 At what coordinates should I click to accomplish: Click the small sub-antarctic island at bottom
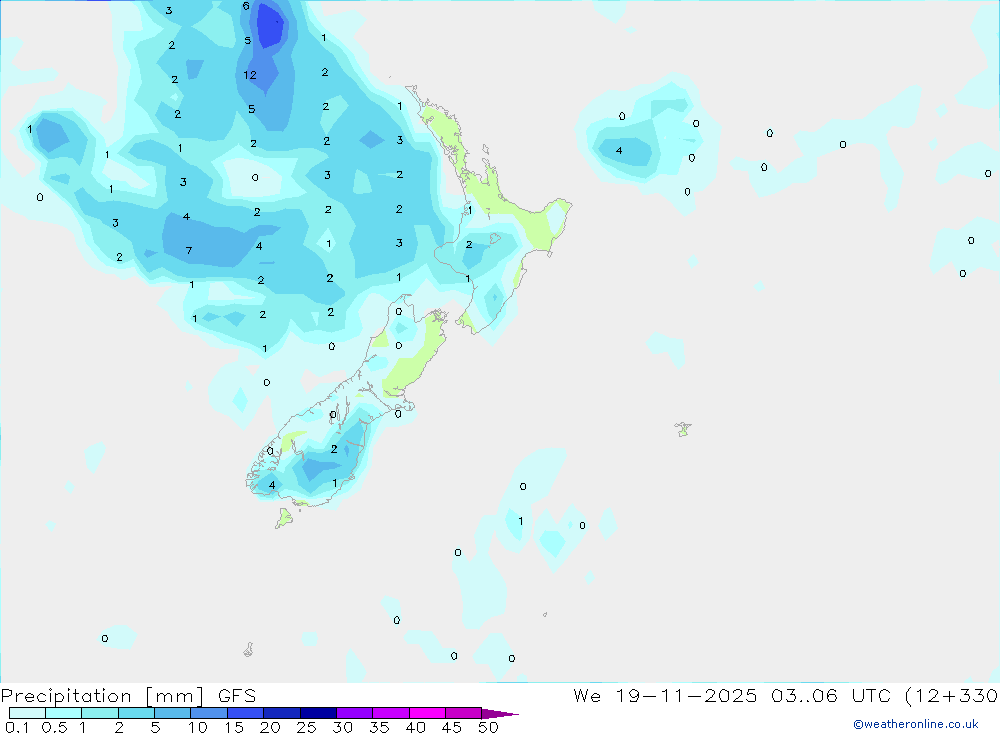coord(249,649)
